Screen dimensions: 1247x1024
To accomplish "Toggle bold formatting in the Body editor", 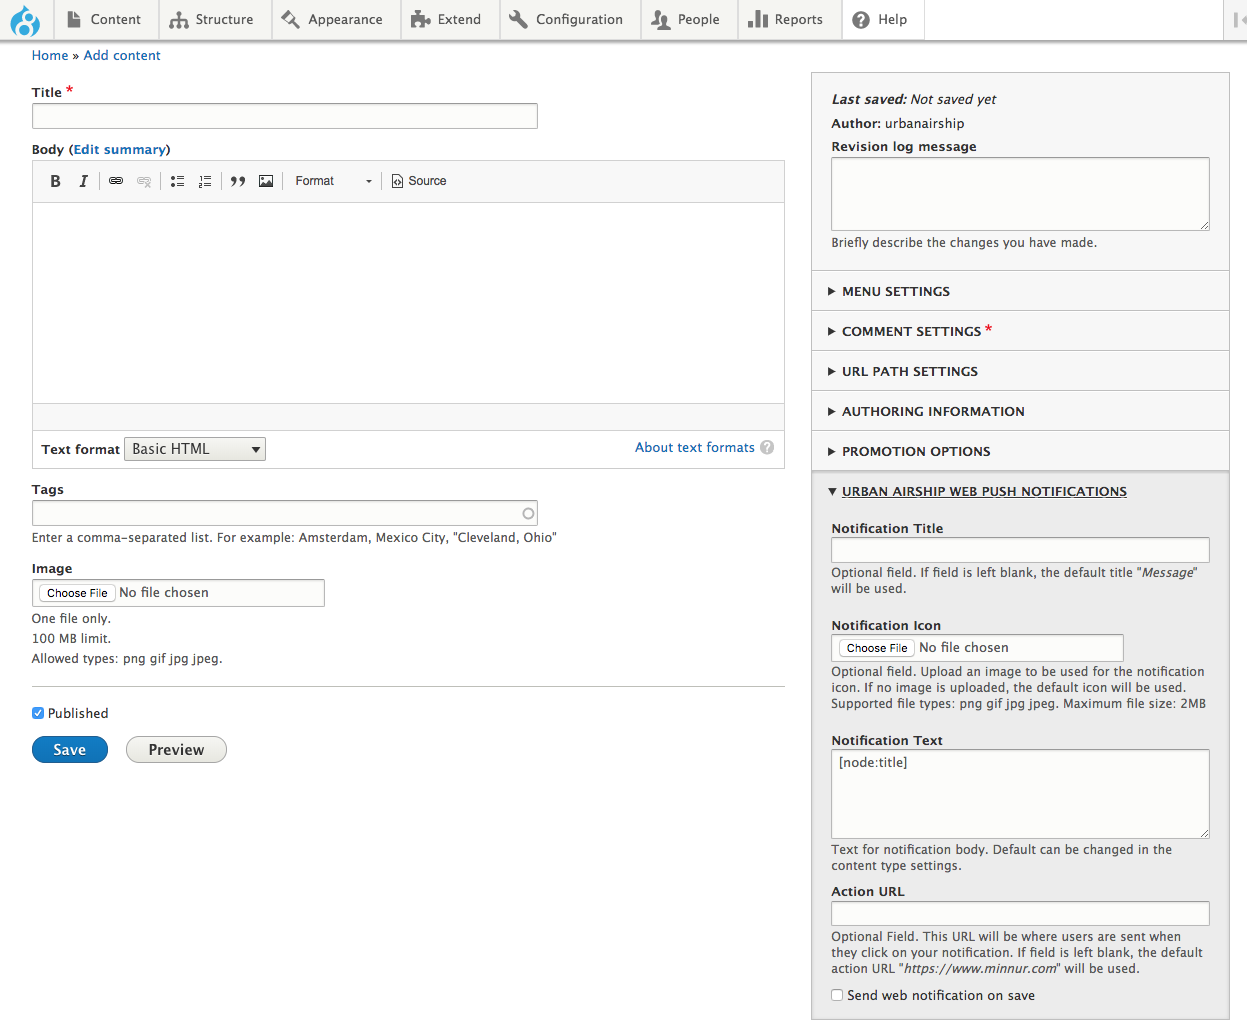I will click(x=55, y=181).
